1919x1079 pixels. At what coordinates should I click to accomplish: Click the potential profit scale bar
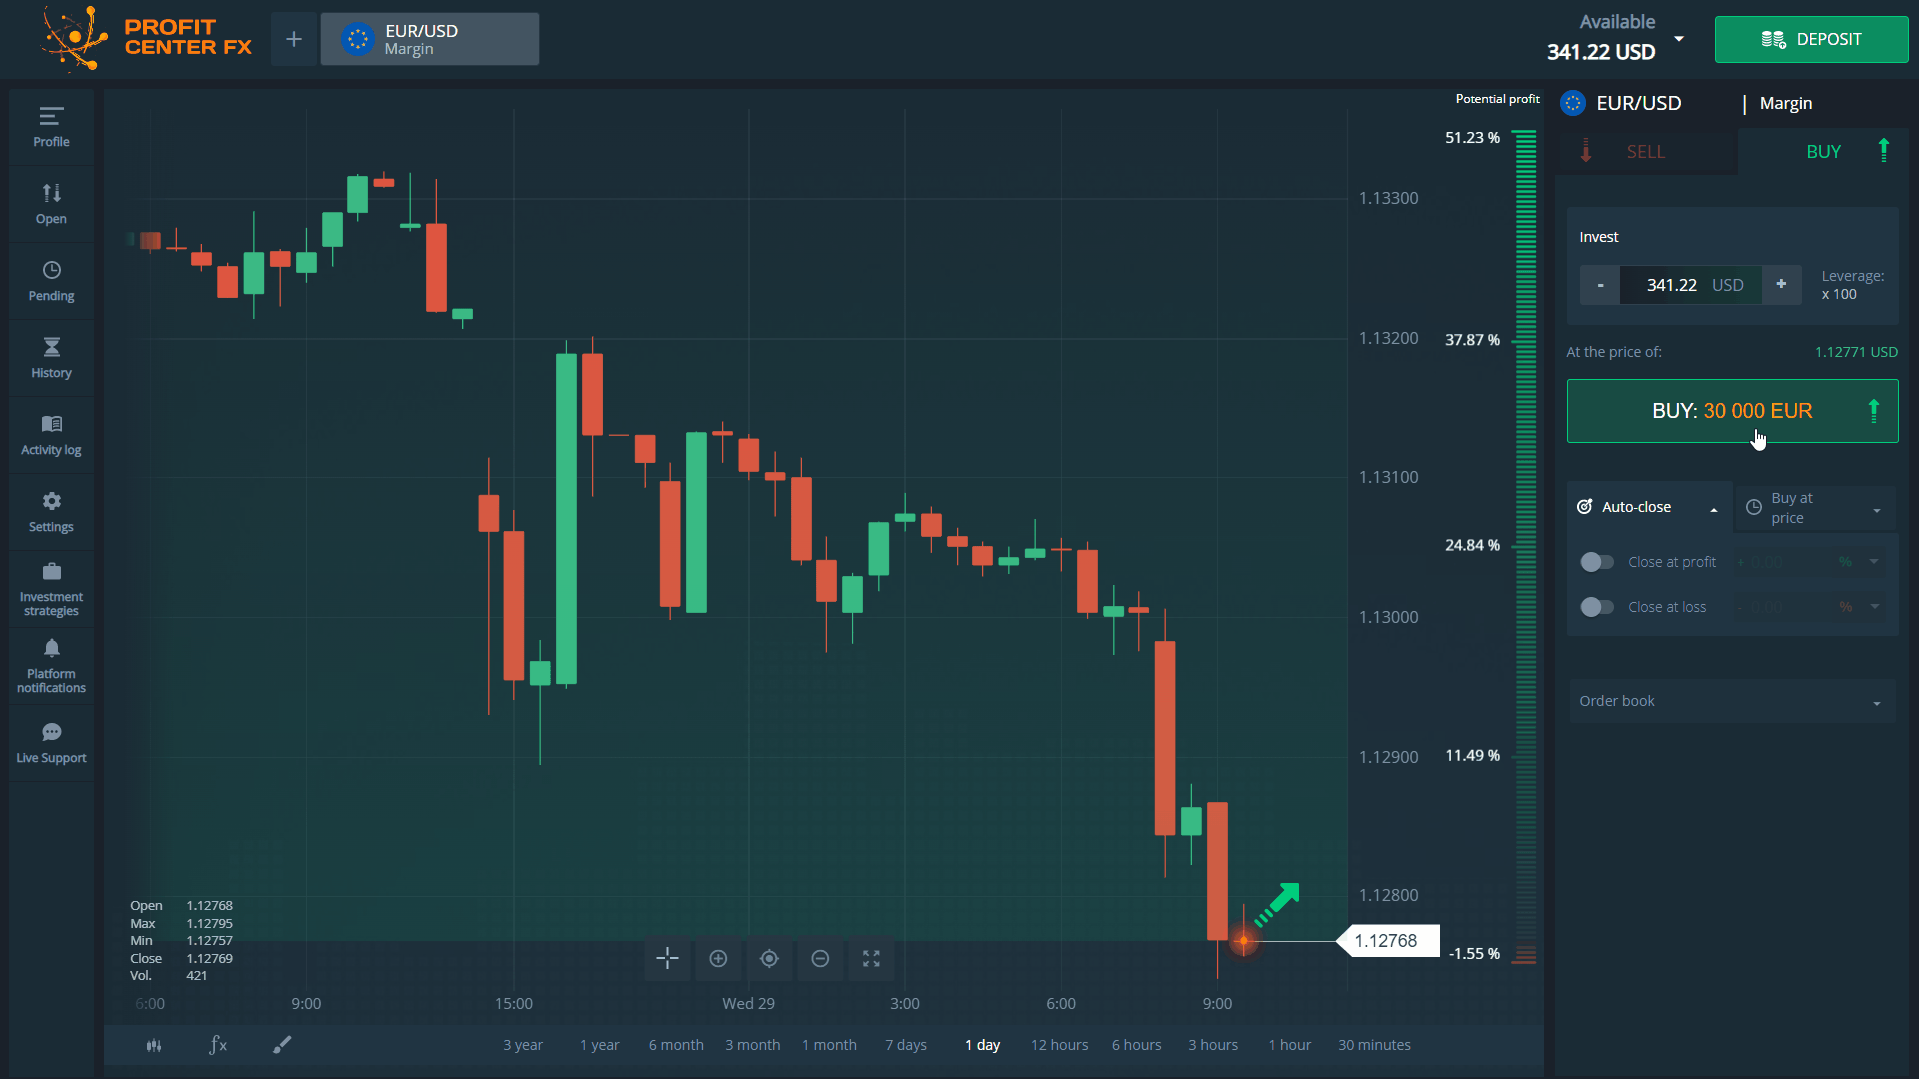tap(1525, 547)
